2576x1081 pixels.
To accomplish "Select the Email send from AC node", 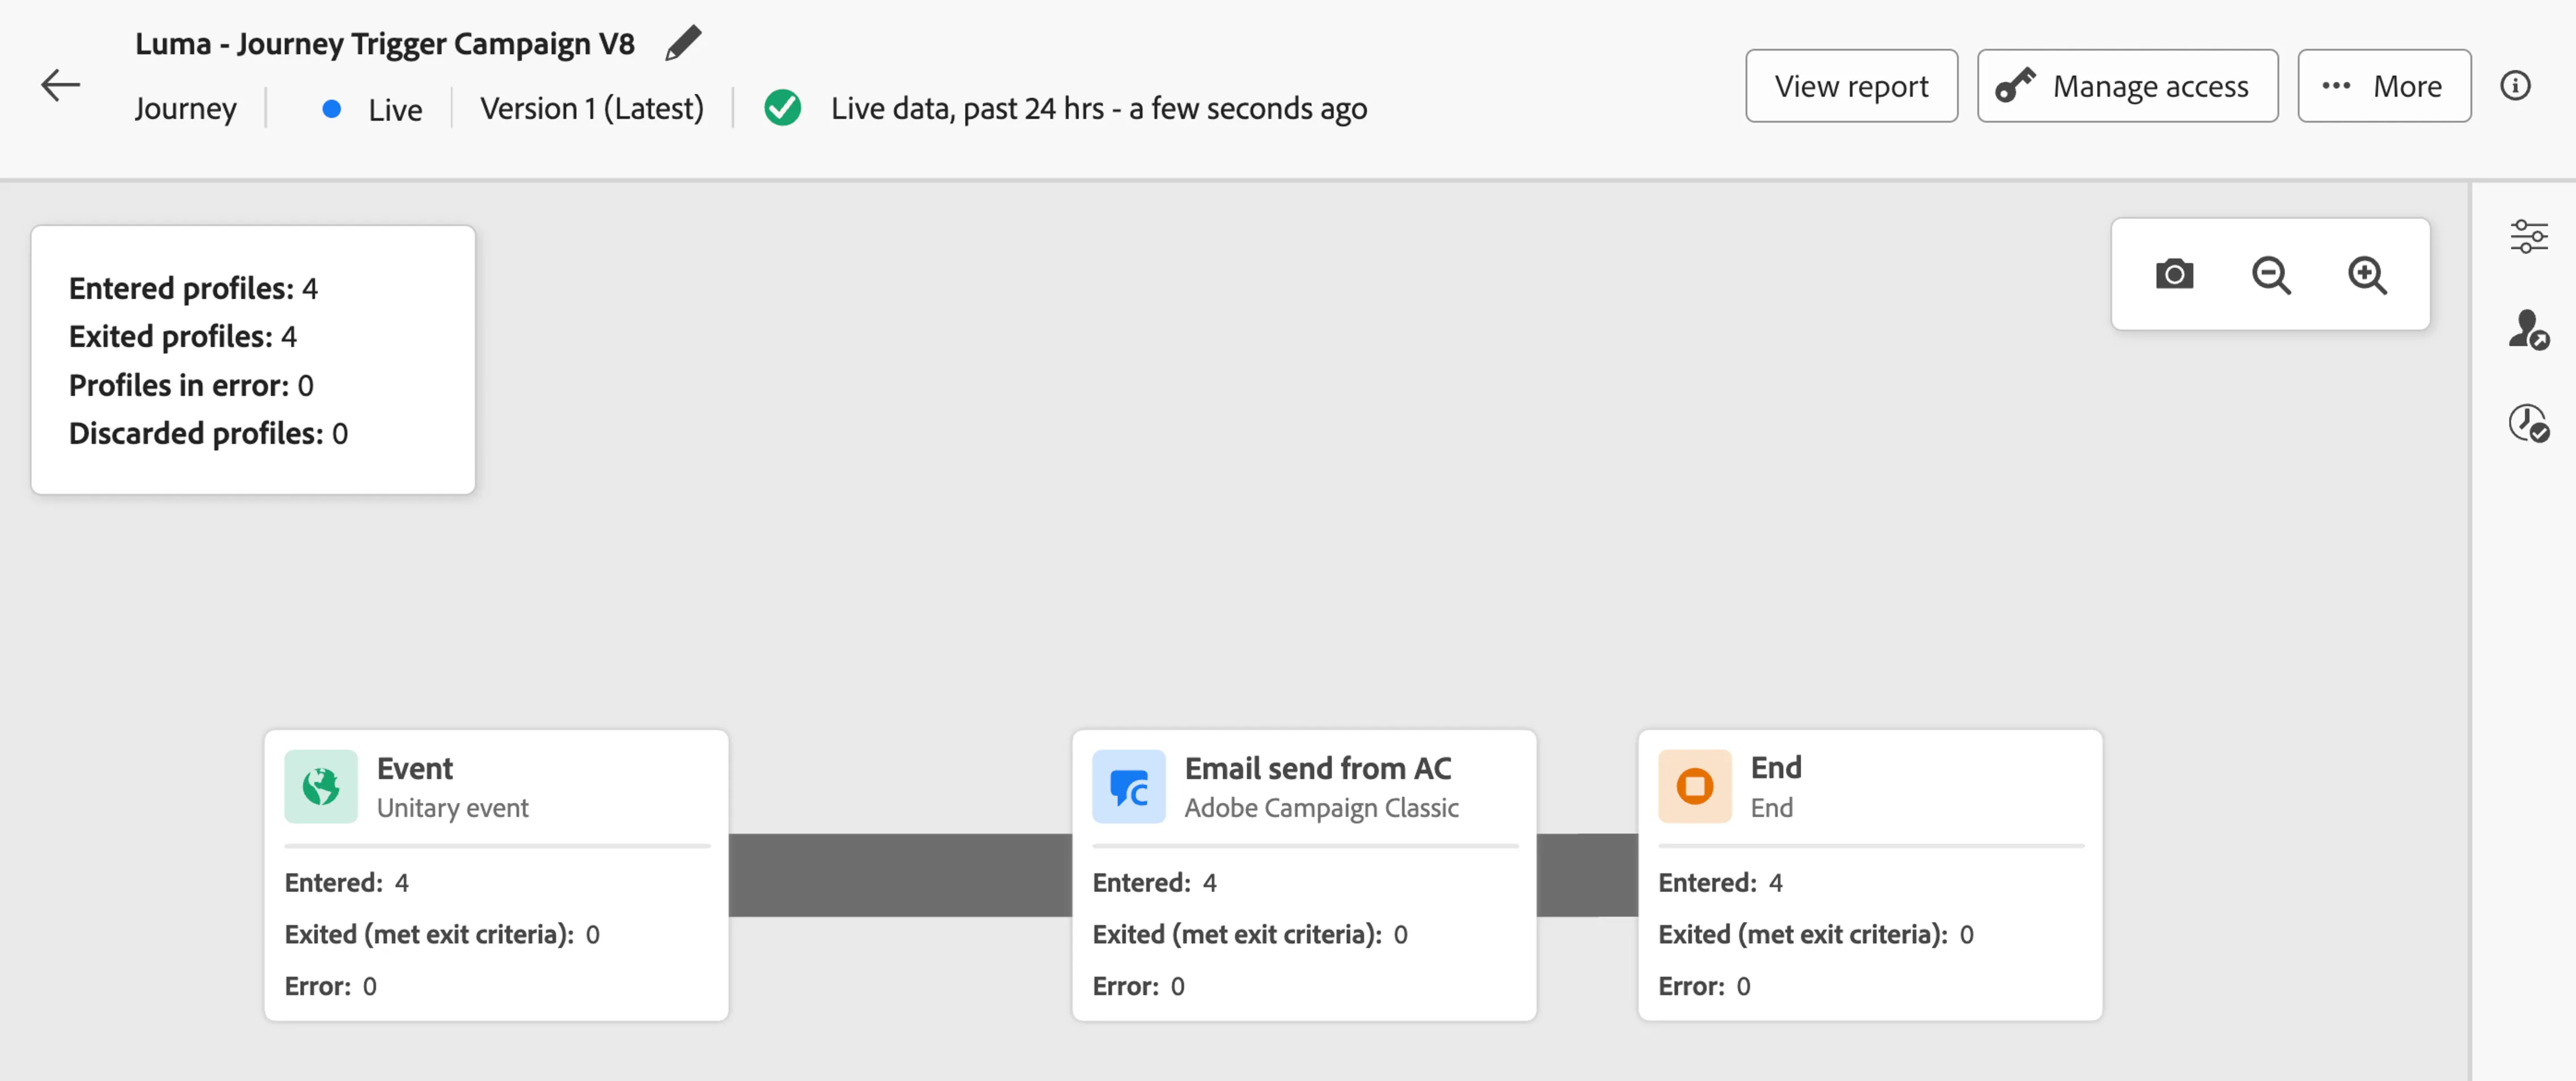I will point(1304,875).
